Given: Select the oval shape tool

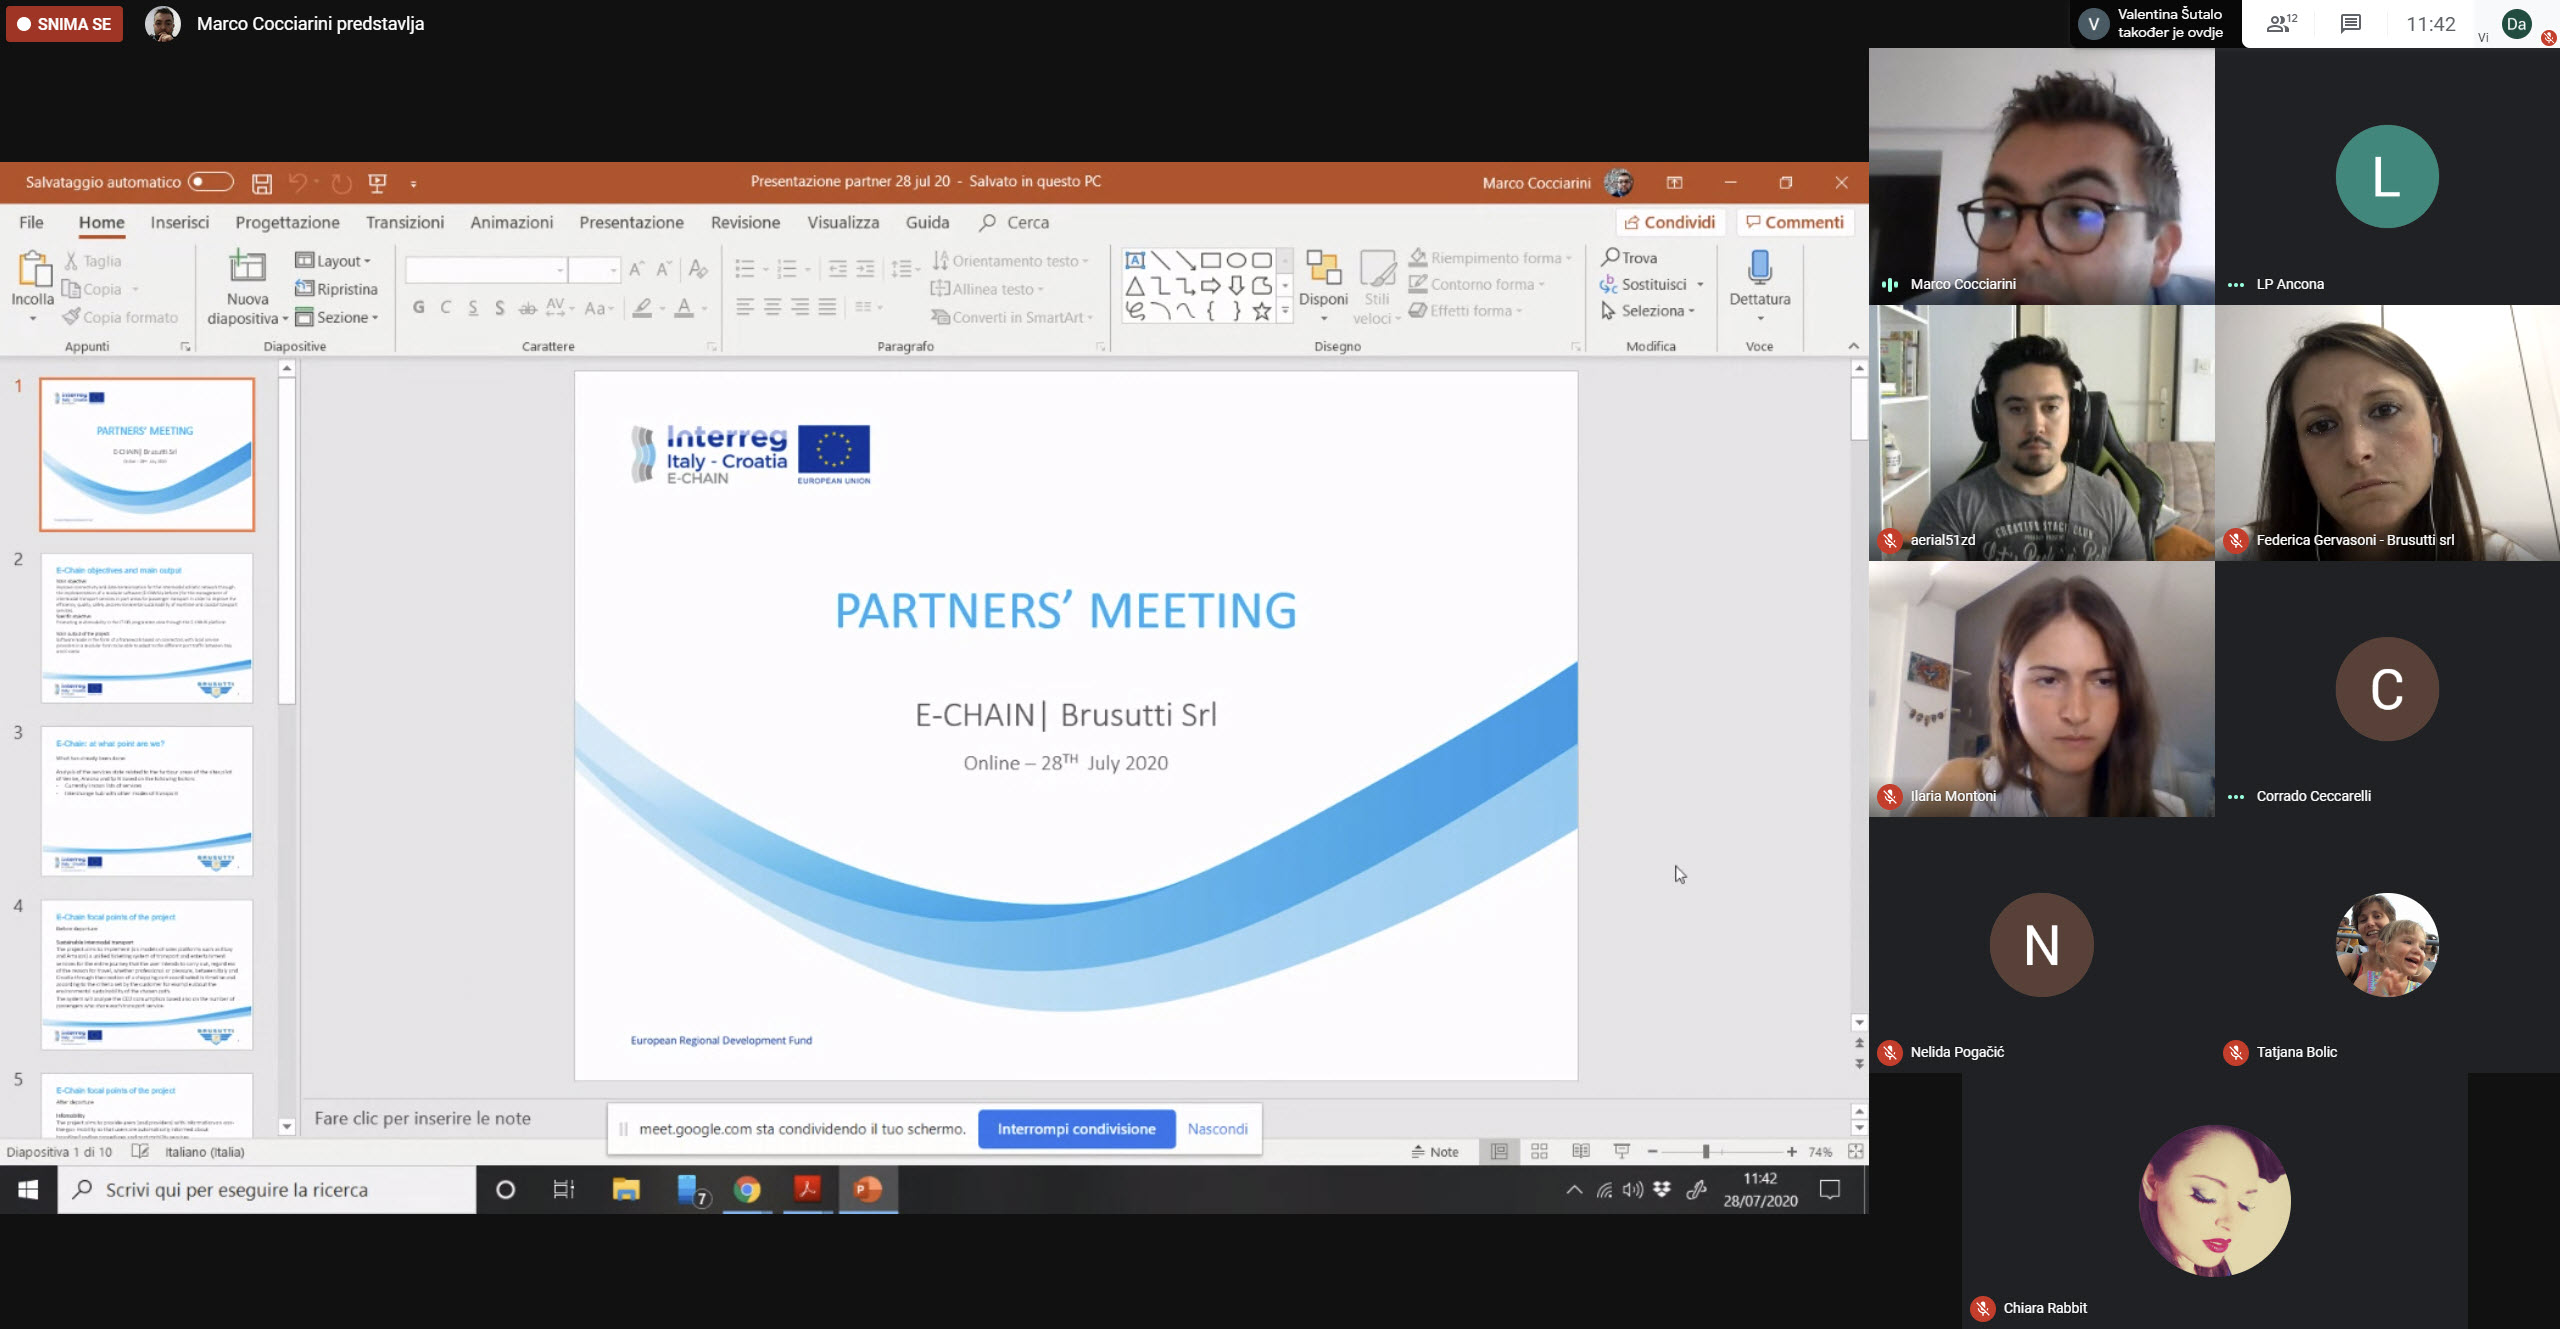Looking at the screenshot, I should tap(1236, 260).
